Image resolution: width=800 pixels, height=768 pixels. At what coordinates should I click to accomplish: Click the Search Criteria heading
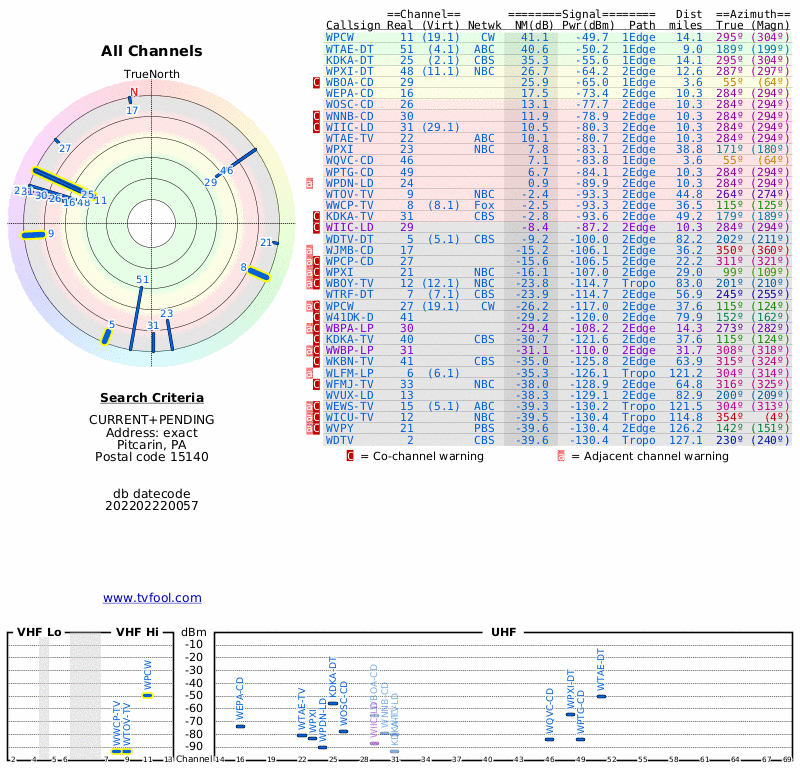tap(152, 398)
